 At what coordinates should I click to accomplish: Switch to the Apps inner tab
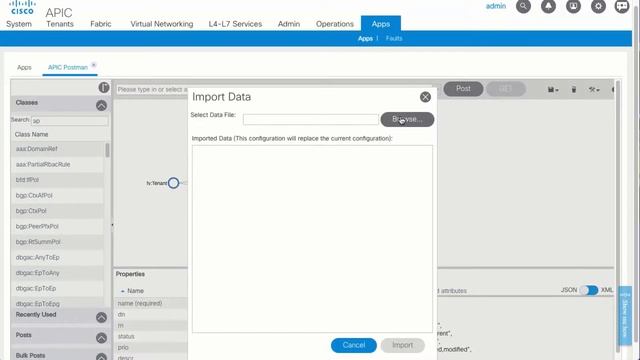point(24,67)
